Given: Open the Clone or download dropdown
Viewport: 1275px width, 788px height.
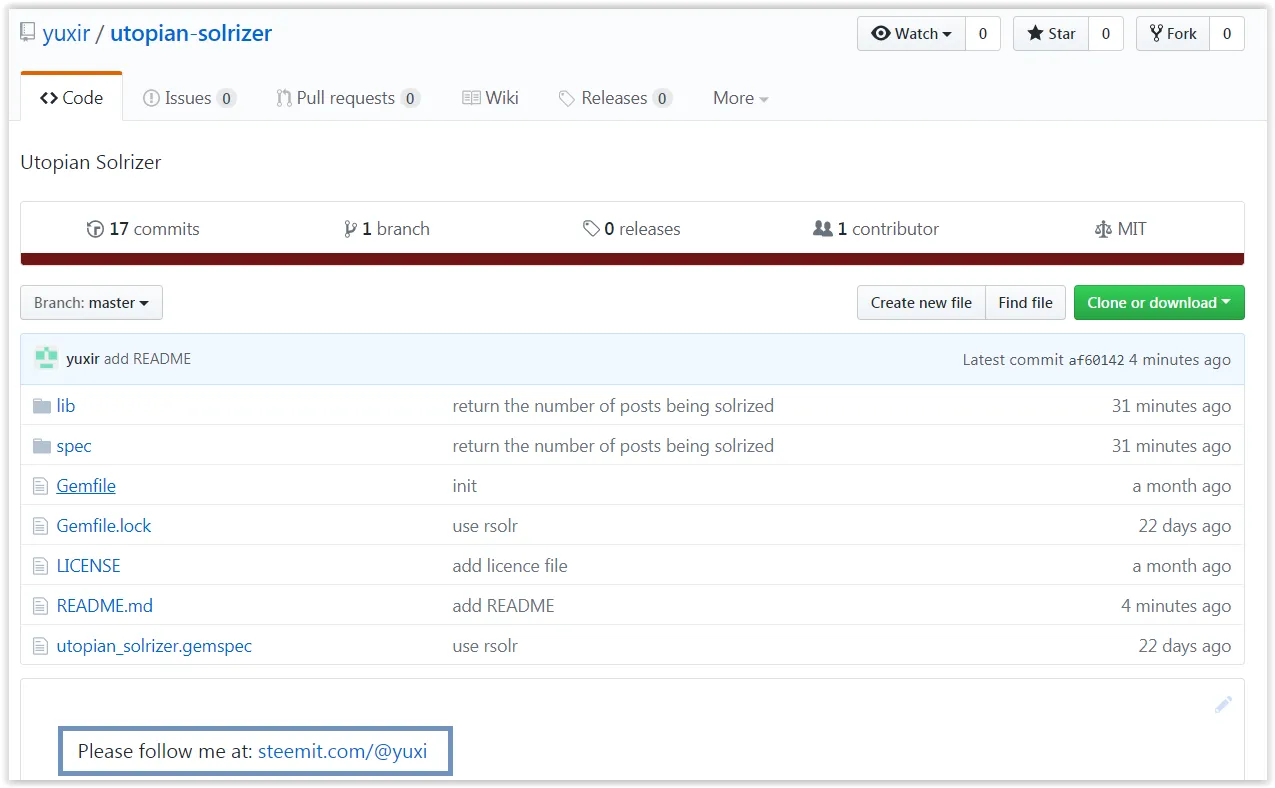Looking at the screenshot, I should tap(1159, 303).
